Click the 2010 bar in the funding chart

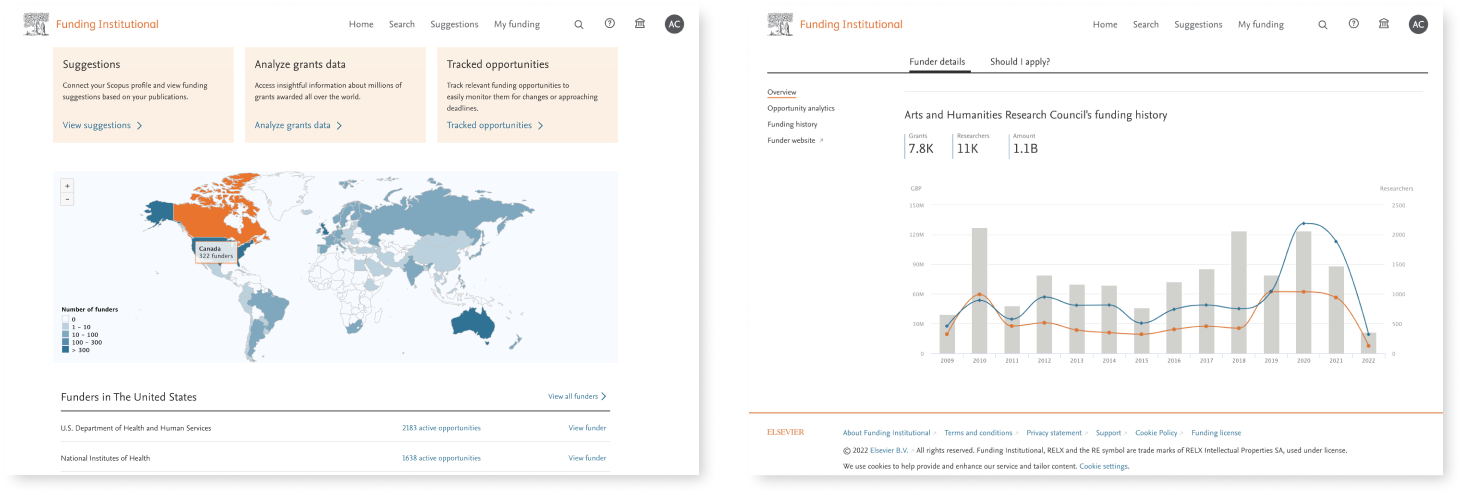(979, 291)
